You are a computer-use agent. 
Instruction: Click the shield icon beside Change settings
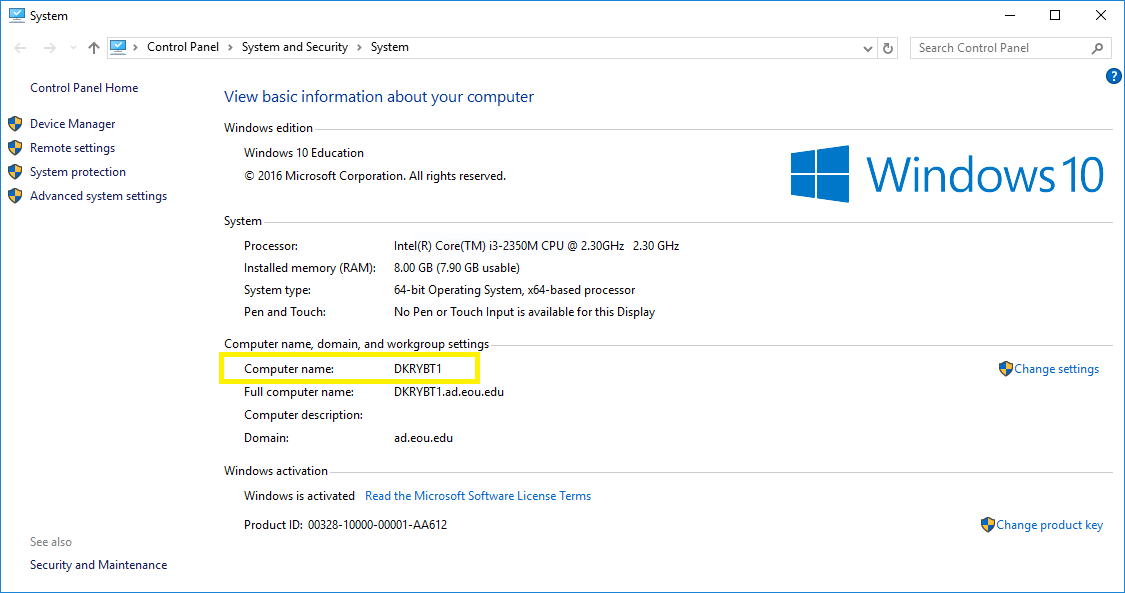click(x=1005, y=368)
